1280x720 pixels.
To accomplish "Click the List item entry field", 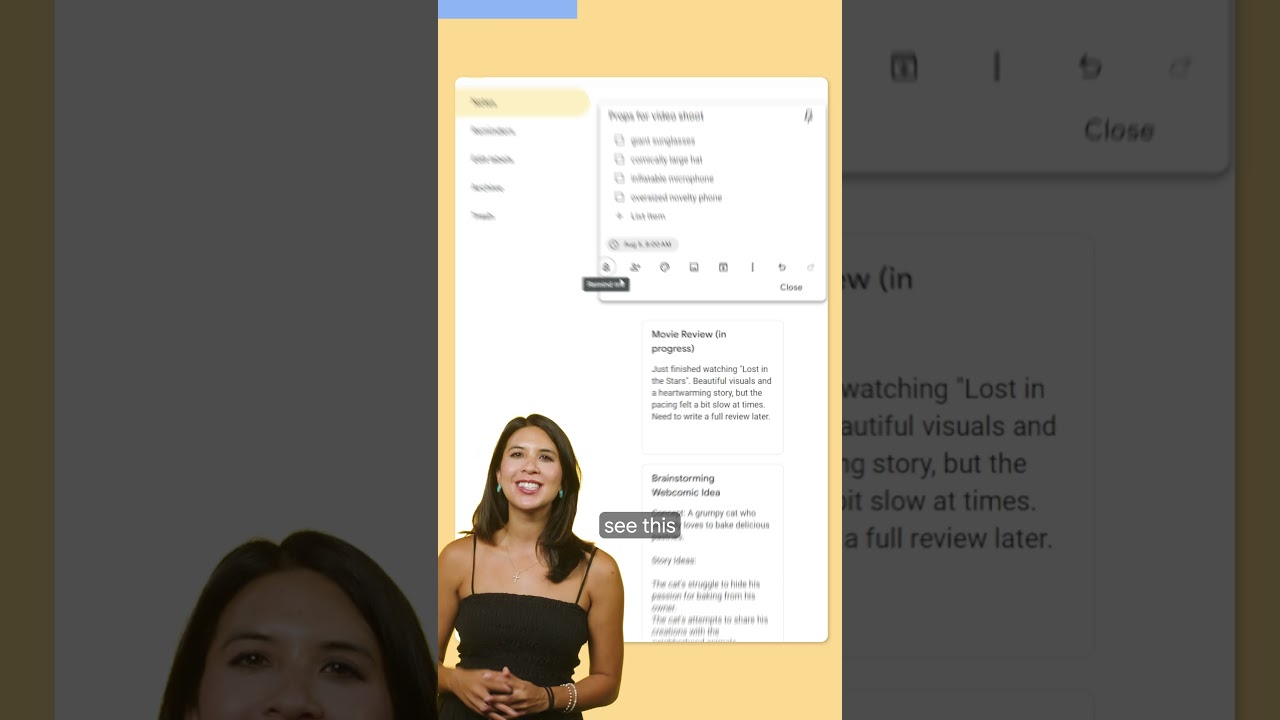I will 648,216.
